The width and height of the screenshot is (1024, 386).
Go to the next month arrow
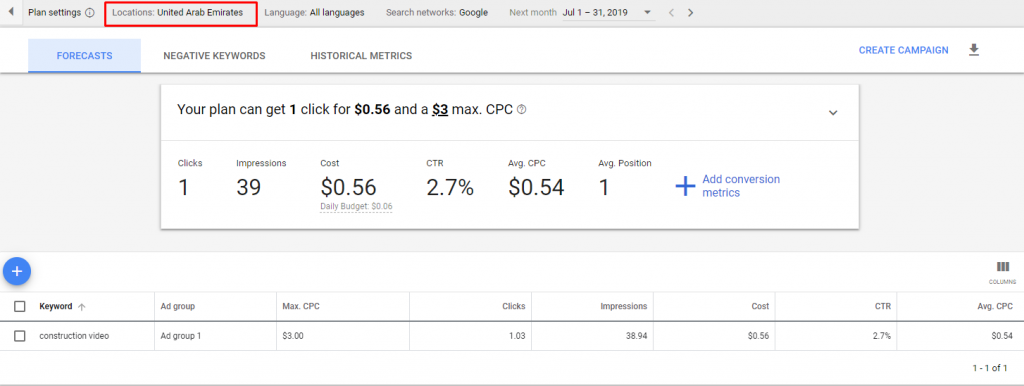pos(690,12)
